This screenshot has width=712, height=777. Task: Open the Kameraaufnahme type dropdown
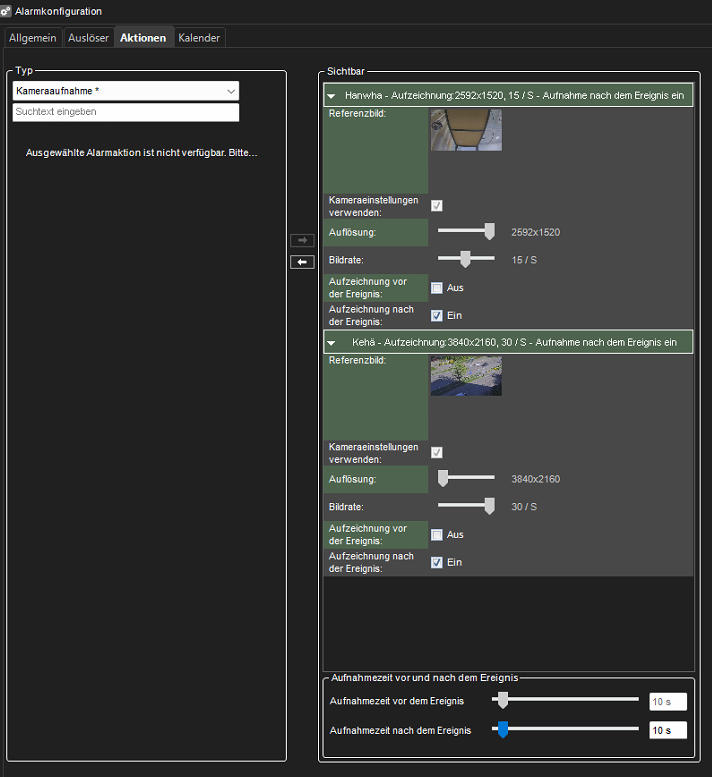click(126, 91)
